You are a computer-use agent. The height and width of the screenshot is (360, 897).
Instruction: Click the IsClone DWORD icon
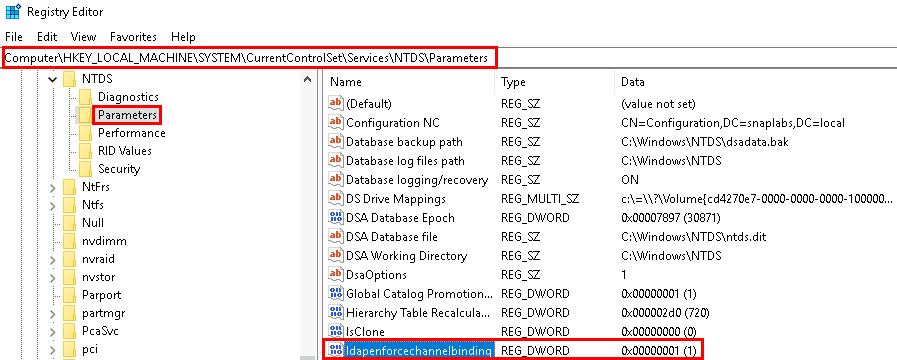point(335,331)
